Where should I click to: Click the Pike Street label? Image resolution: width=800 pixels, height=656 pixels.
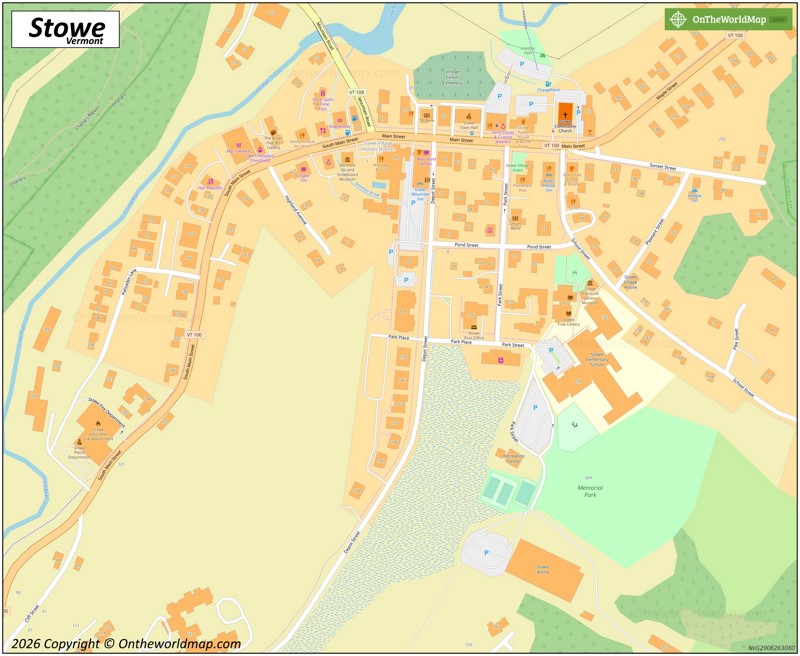pos(735,339)
